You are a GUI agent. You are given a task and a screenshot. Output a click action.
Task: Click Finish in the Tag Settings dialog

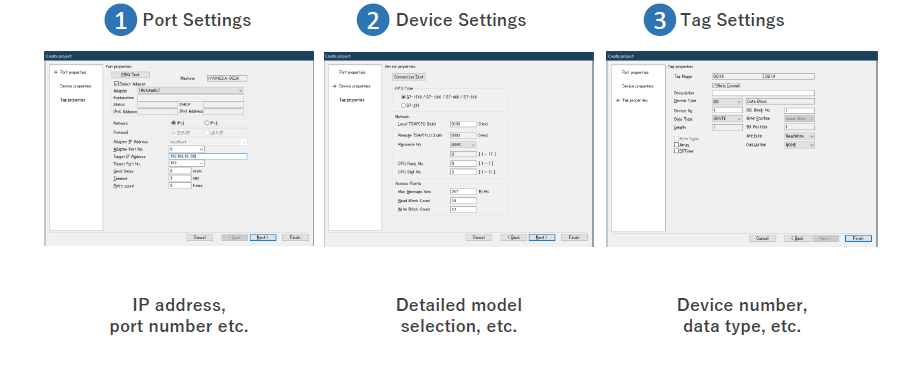point(858,238)
